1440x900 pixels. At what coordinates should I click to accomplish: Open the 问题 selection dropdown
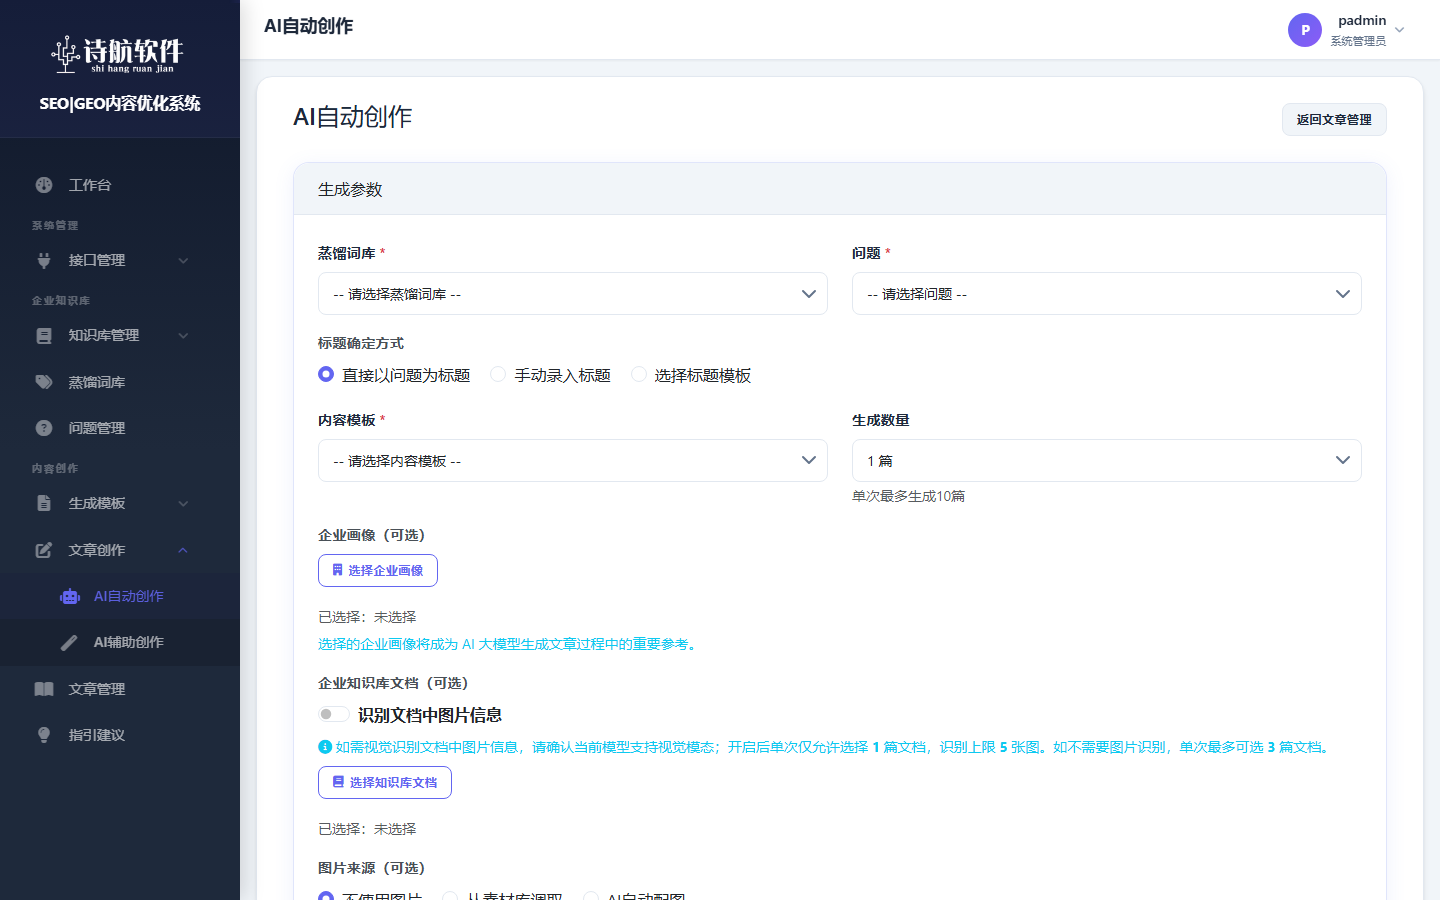[x=1107, y=294]
